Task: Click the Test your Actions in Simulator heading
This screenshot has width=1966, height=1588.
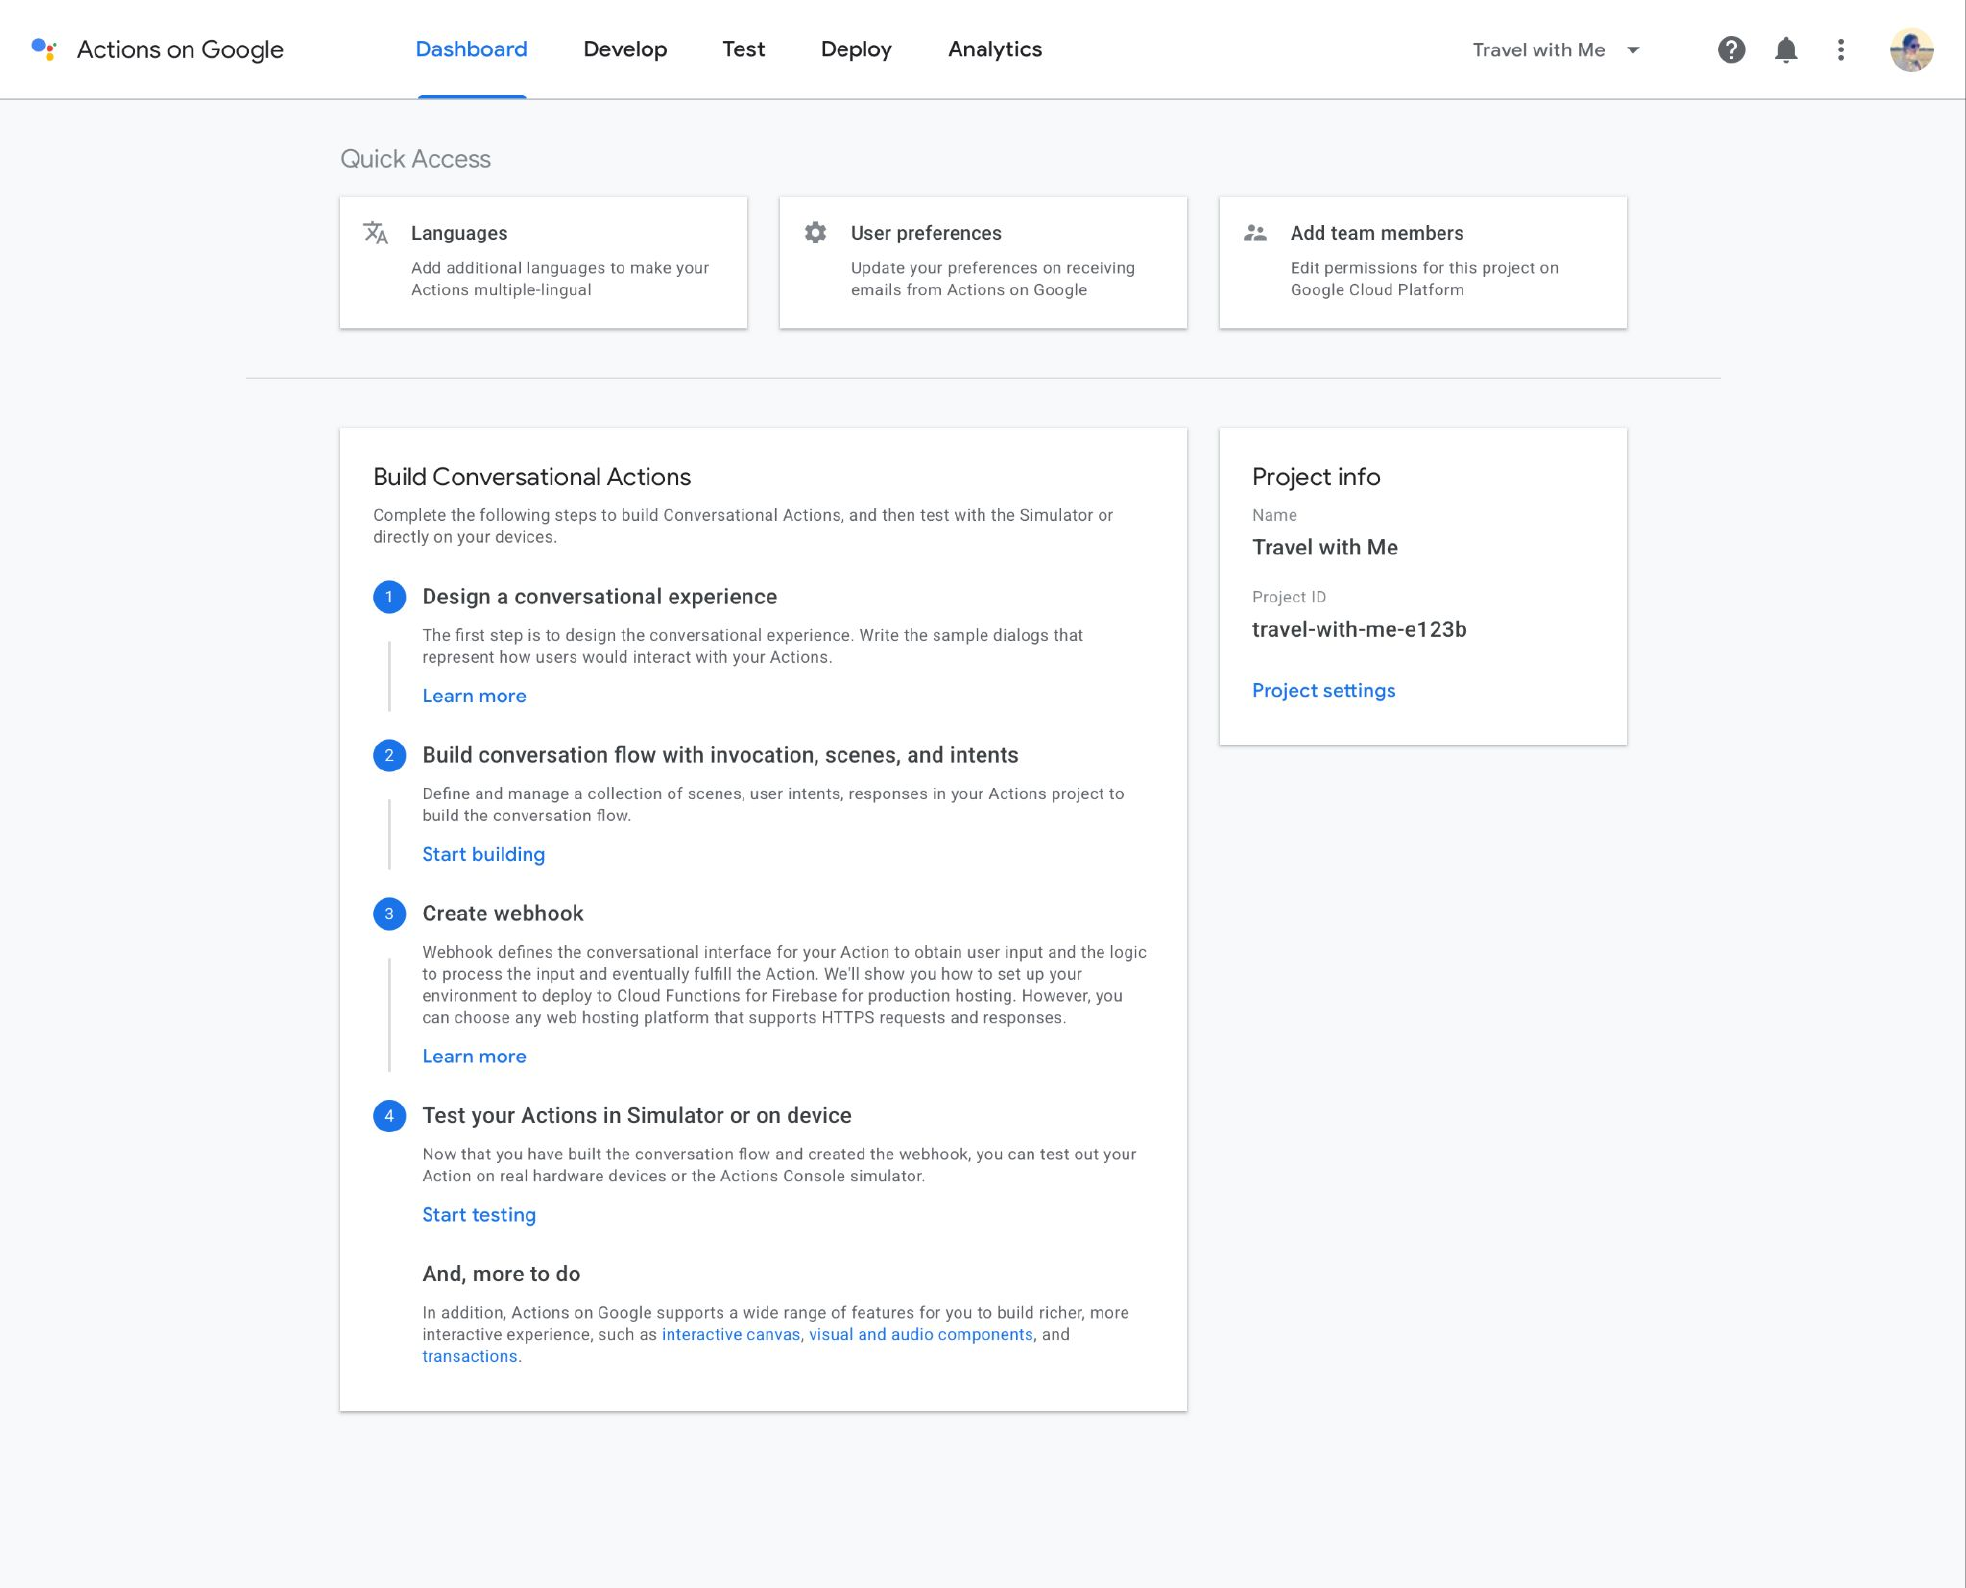Action: [x=637, y=1115]
